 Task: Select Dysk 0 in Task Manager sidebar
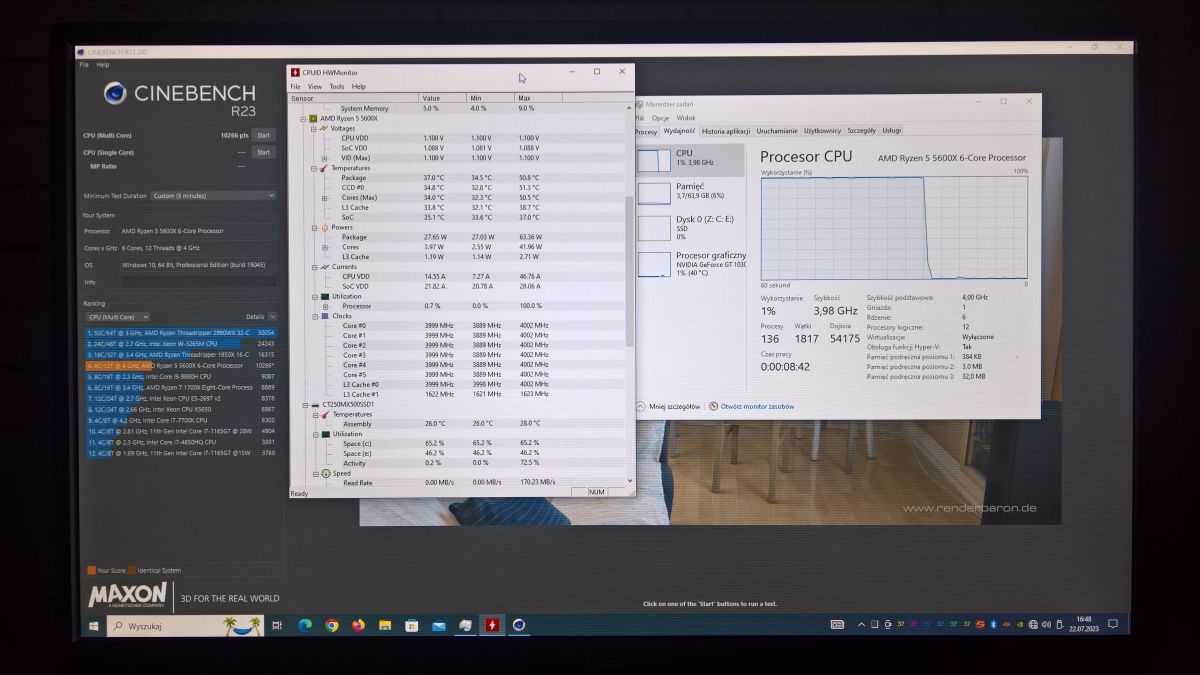point(691,226)
